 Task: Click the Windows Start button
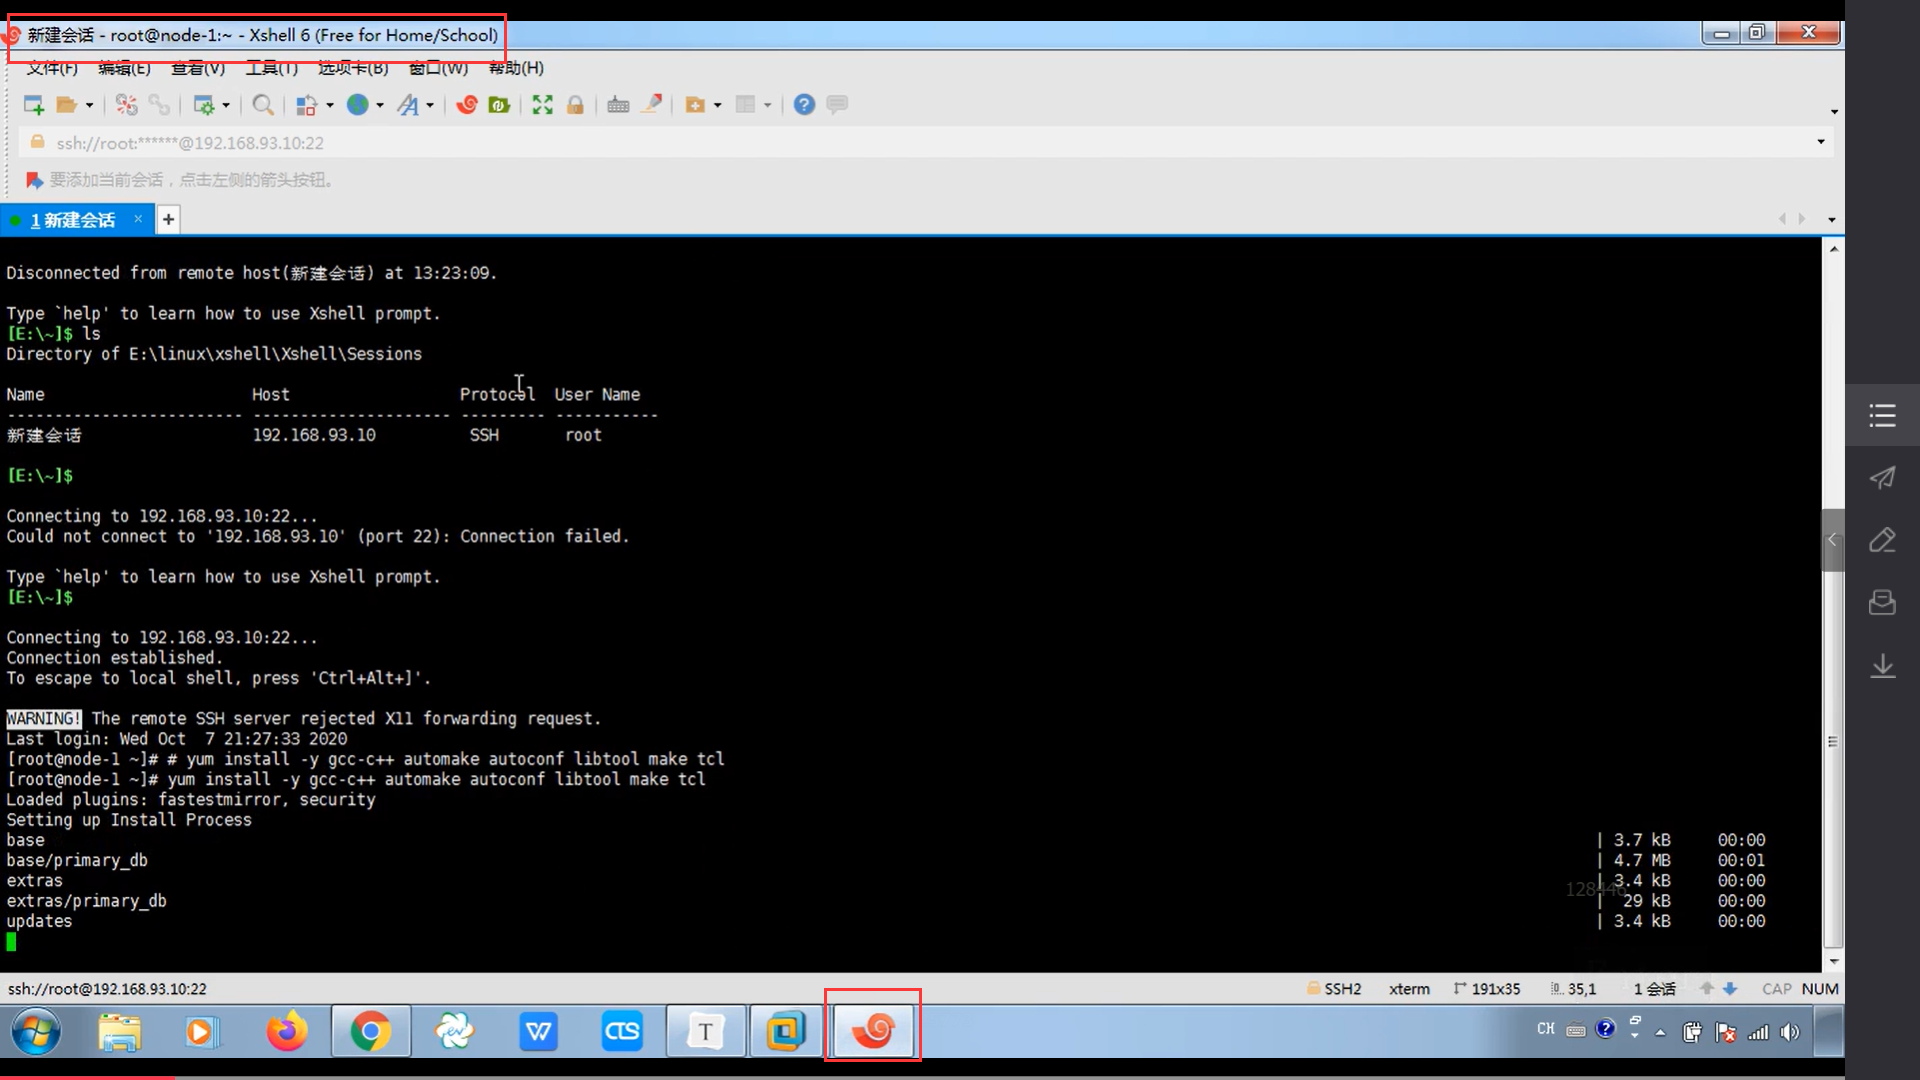[36, 1031]
